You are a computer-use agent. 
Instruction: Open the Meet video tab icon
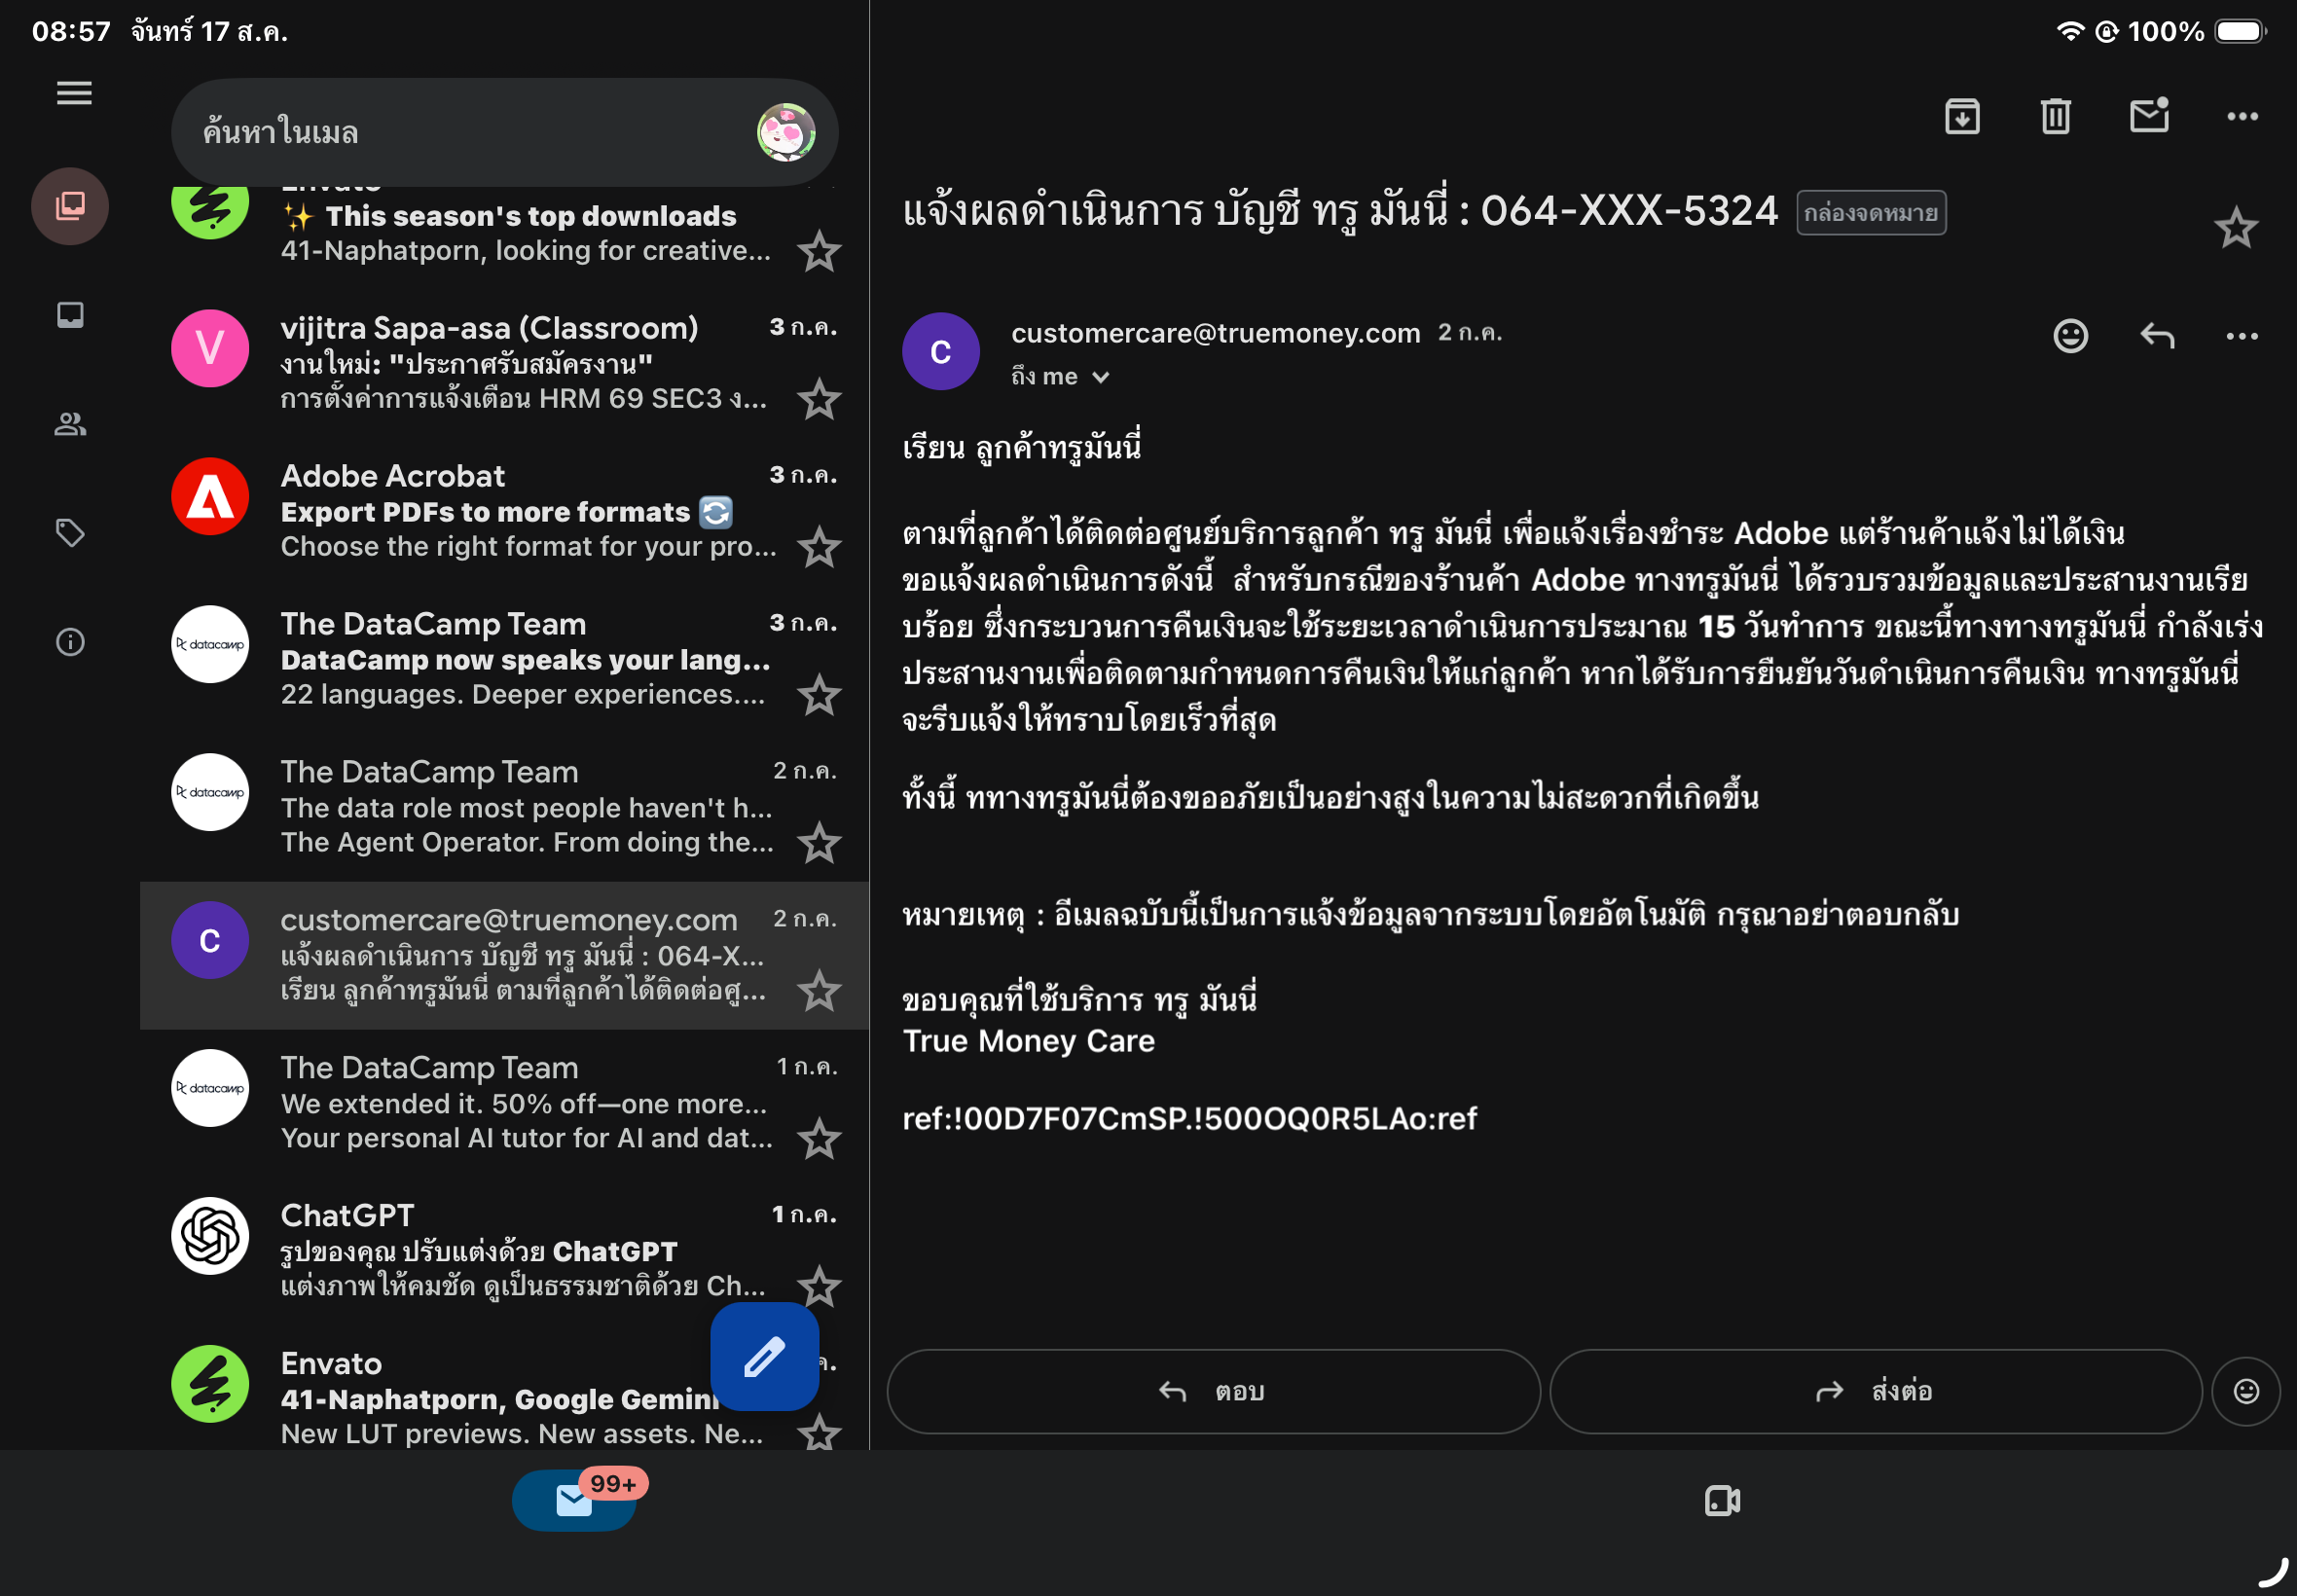tap(1722, 1501)
